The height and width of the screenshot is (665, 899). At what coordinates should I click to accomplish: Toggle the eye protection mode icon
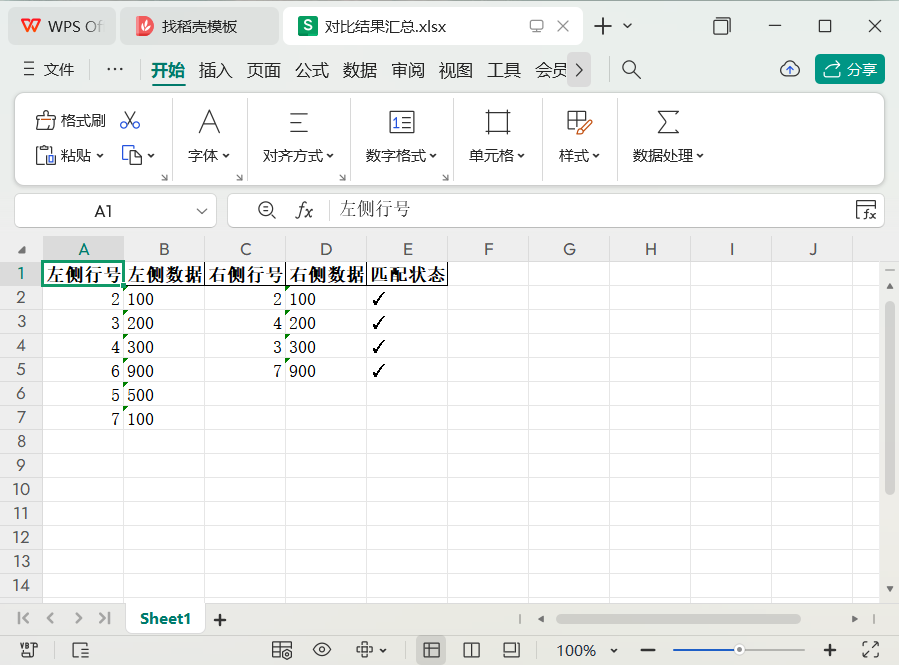click(x=322, y=650)
